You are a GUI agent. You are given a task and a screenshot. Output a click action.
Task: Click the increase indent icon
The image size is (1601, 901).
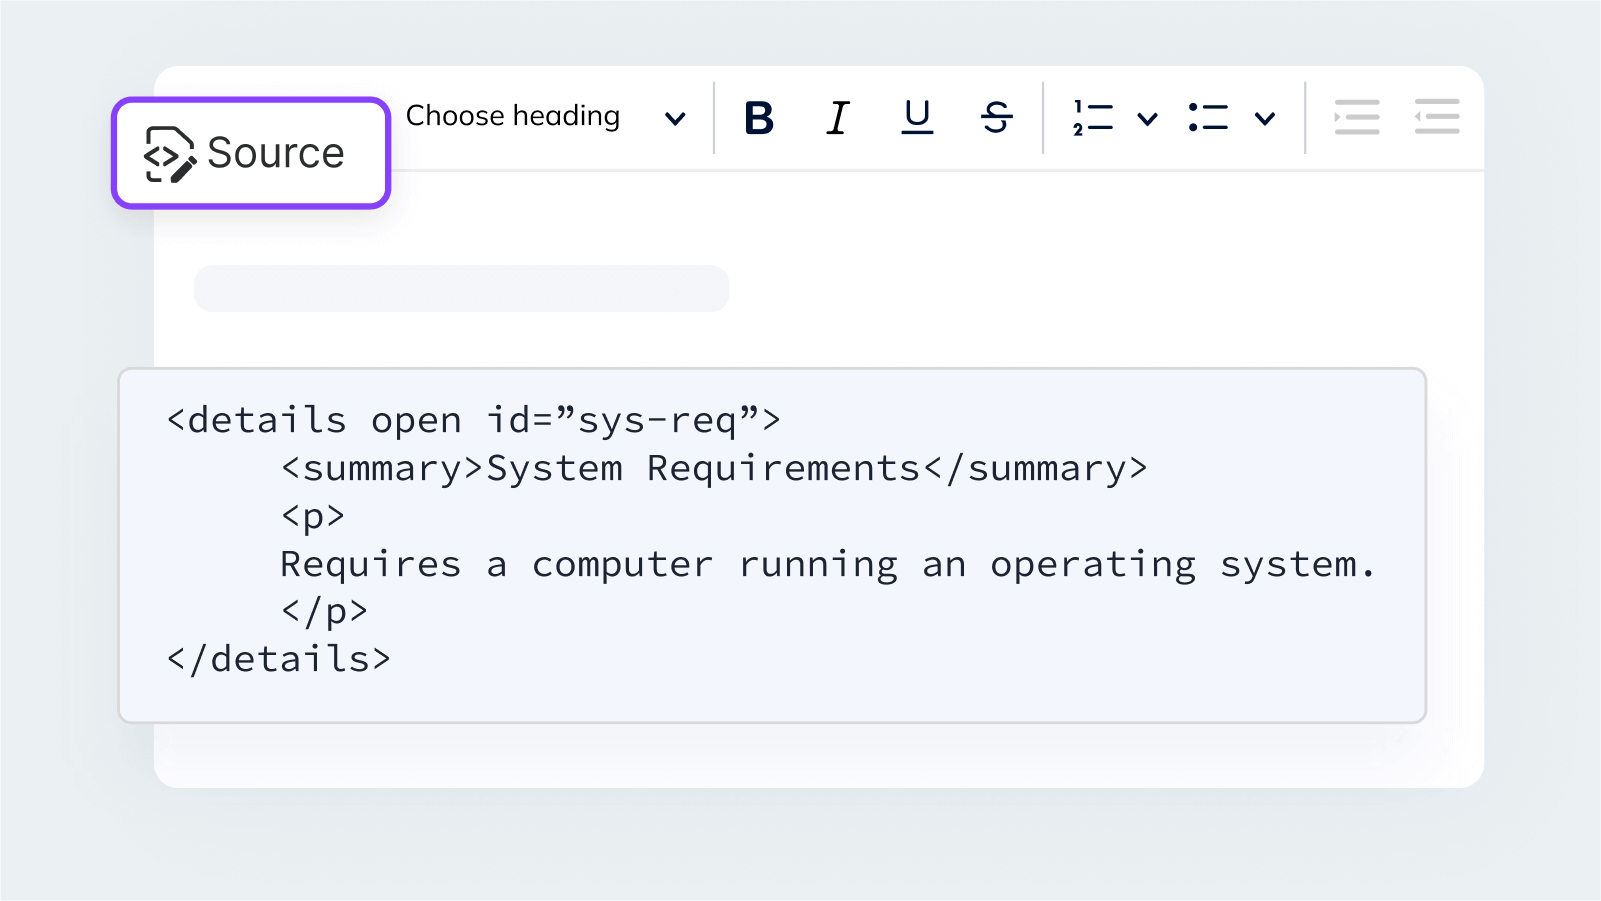pos(1357,117)
